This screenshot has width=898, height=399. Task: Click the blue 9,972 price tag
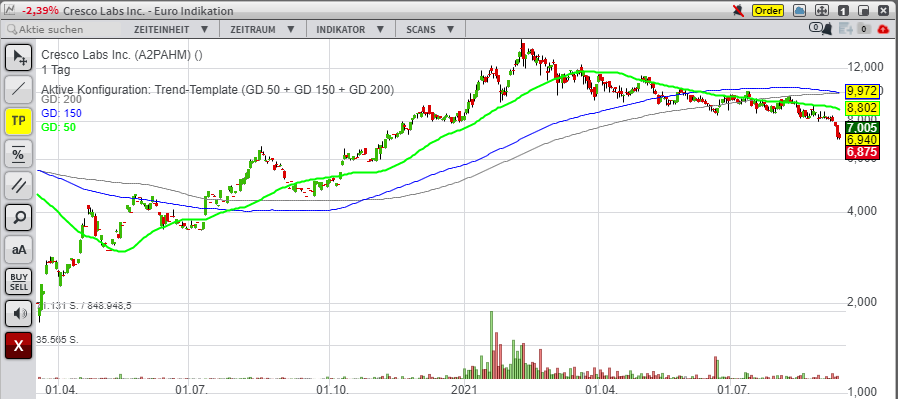(x=862, y=92)
